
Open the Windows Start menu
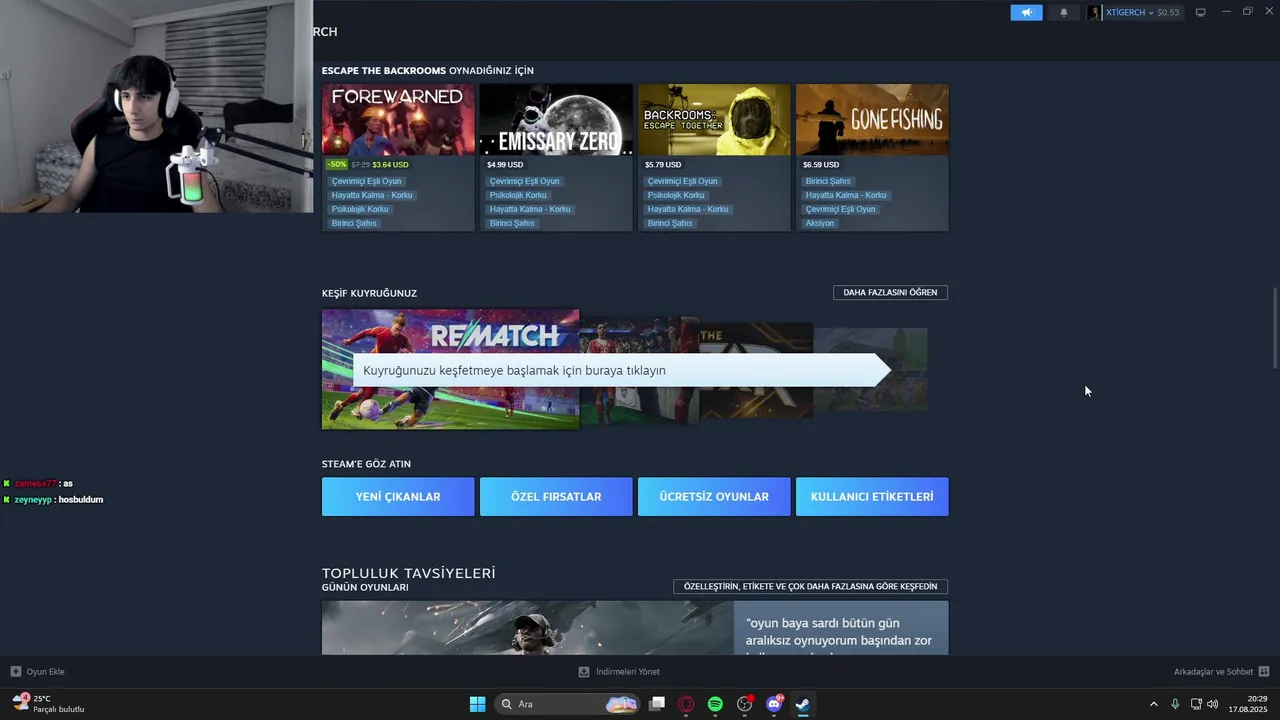477,704
